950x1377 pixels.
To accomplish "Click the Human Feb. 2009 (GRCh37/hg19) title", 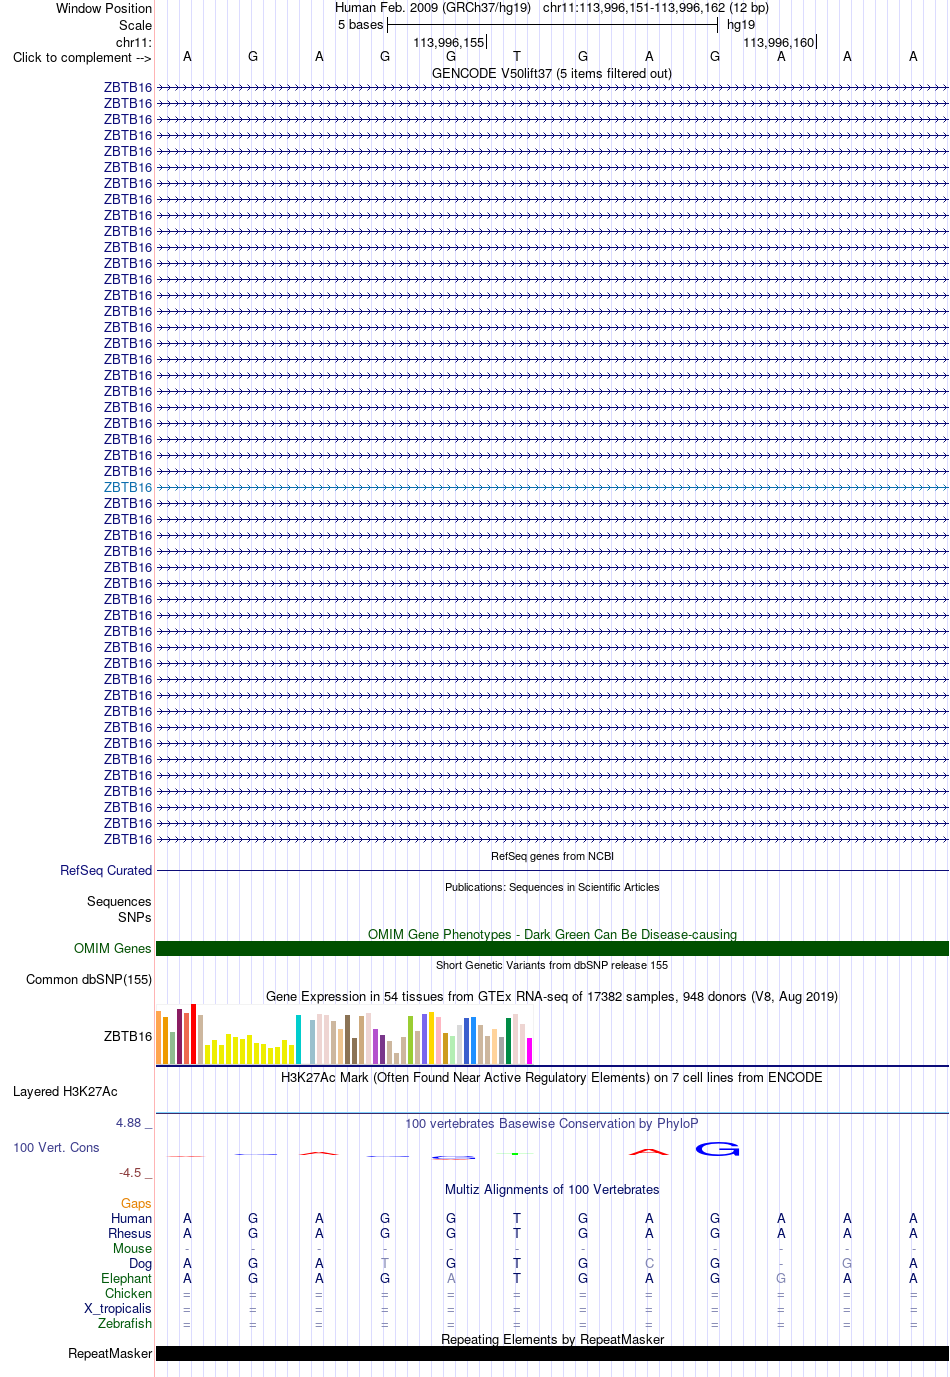I will click(433, 7).
